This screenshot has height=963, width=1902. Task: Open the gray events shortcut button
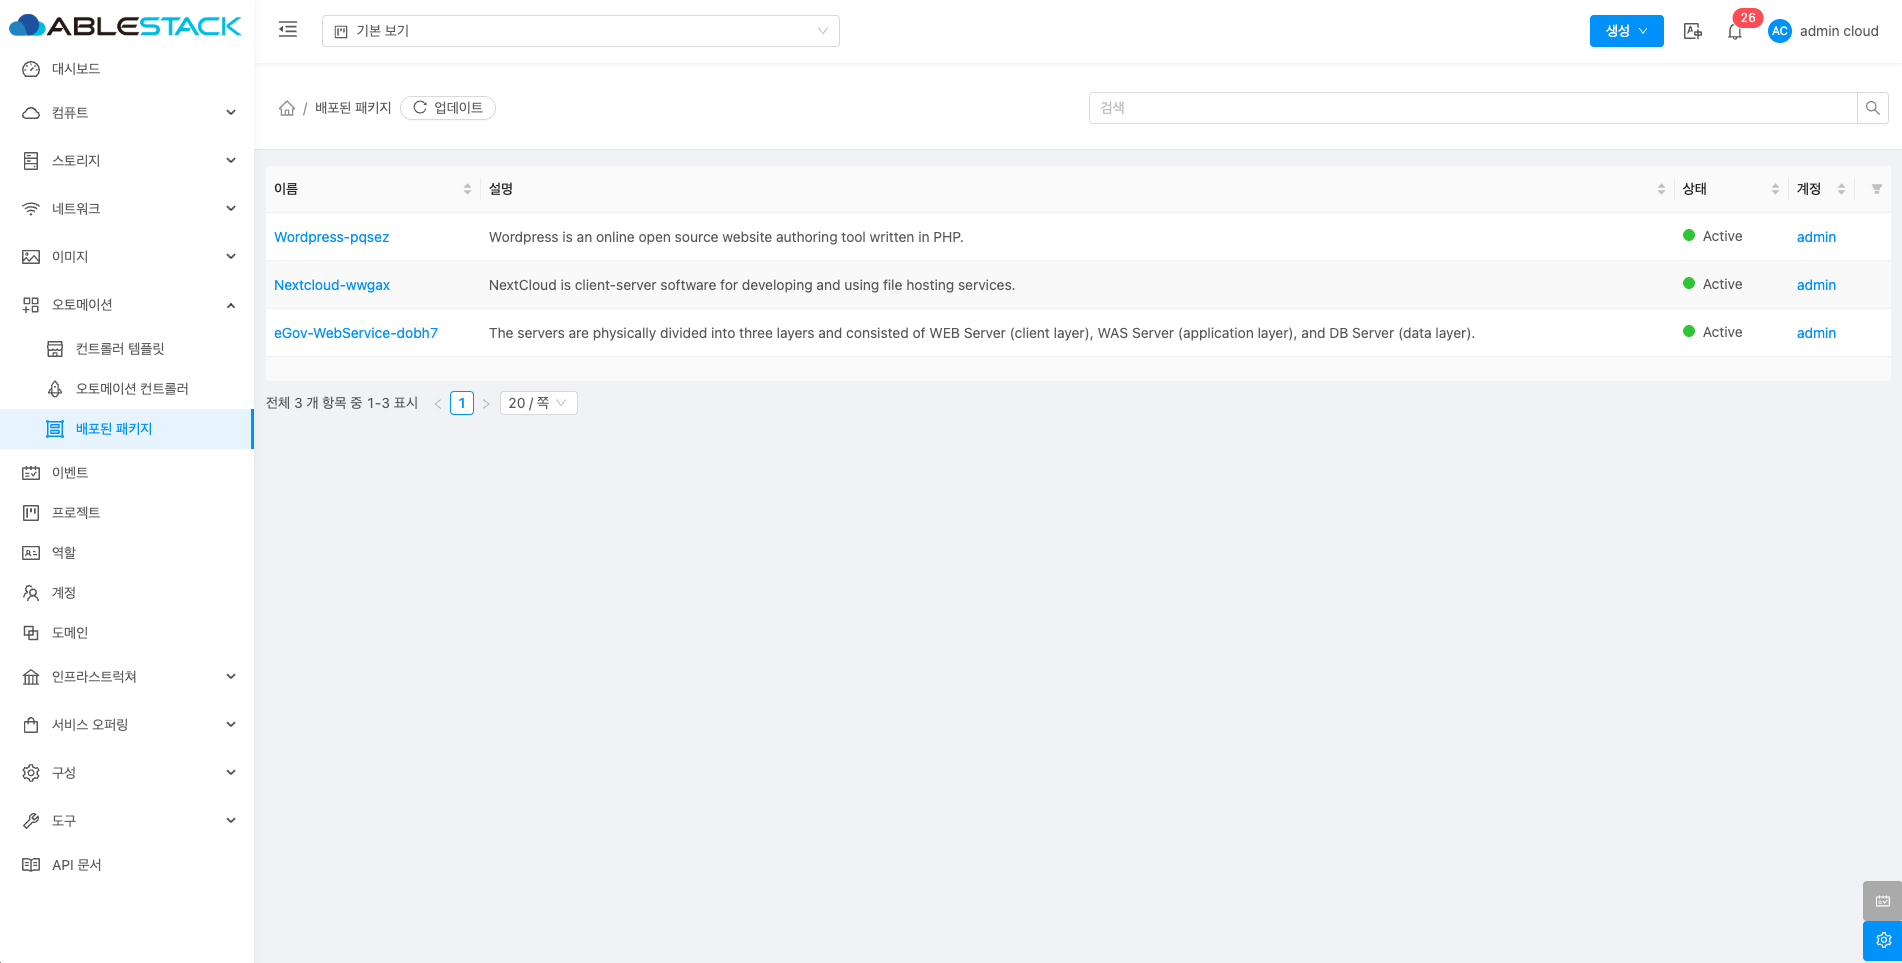1882,901
